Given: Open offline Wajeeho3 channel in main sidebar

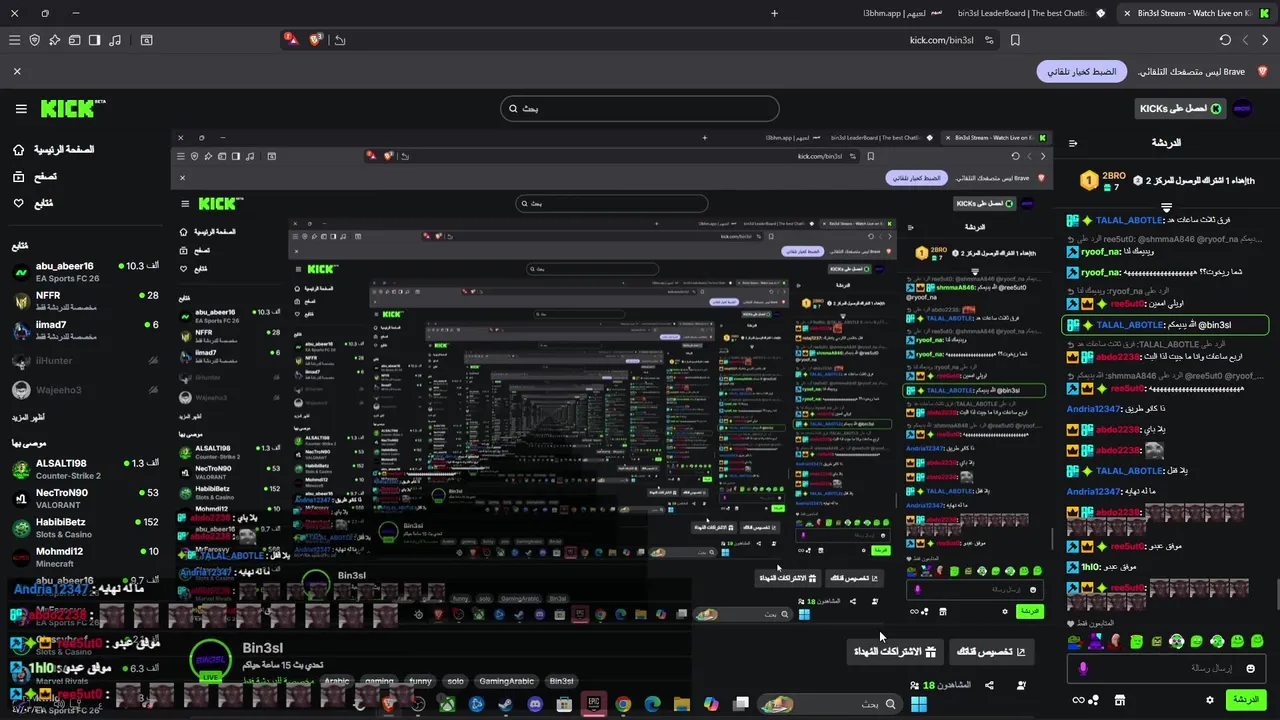Looking at the screenshot, I should click(x=84, y=390).
